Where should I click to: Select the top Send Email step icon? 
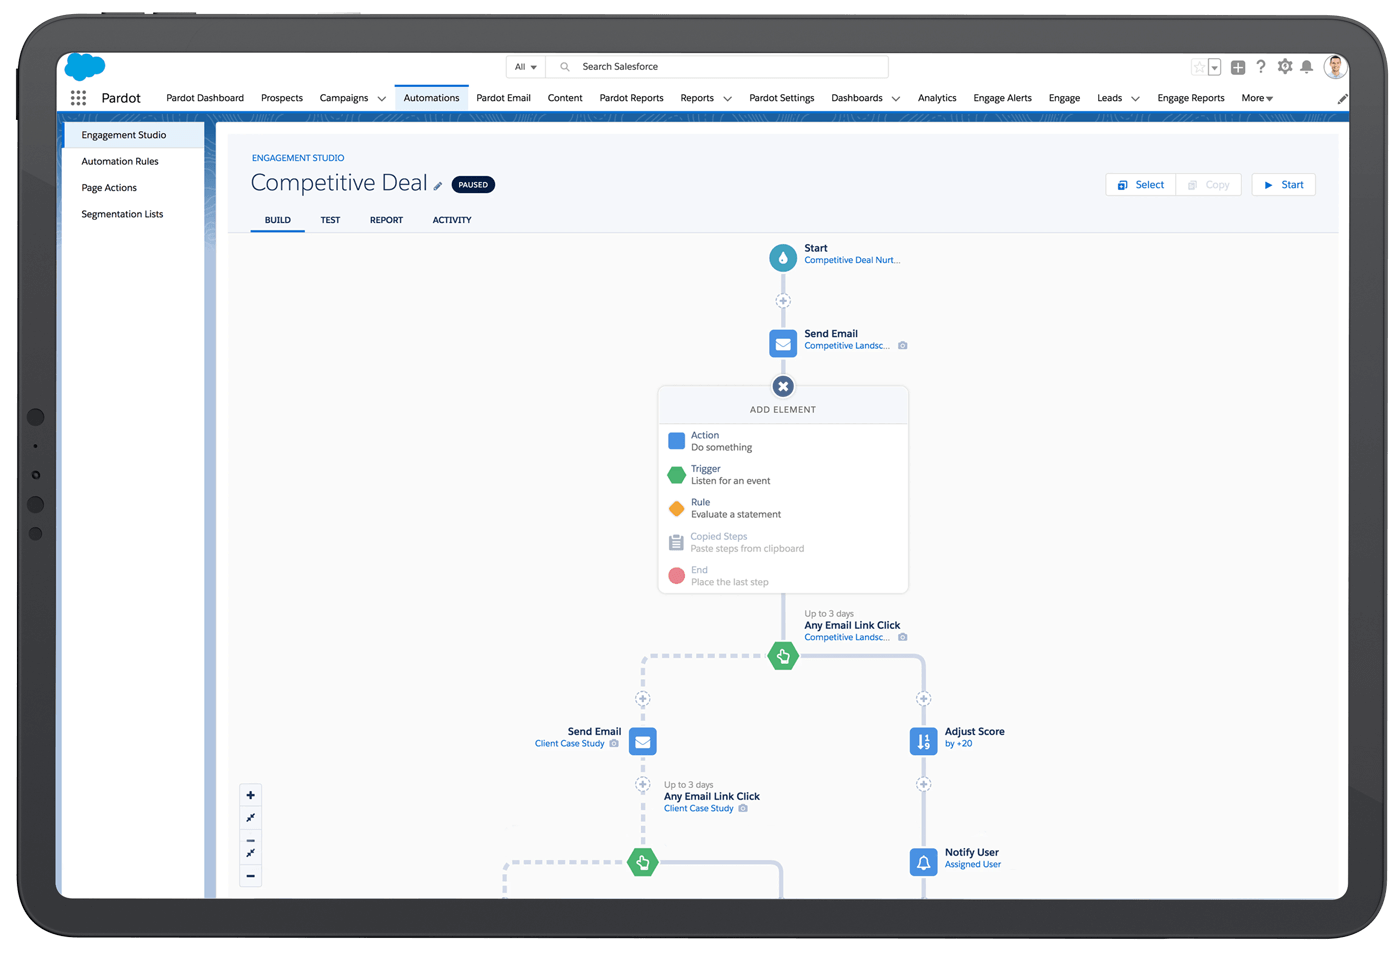783,343
